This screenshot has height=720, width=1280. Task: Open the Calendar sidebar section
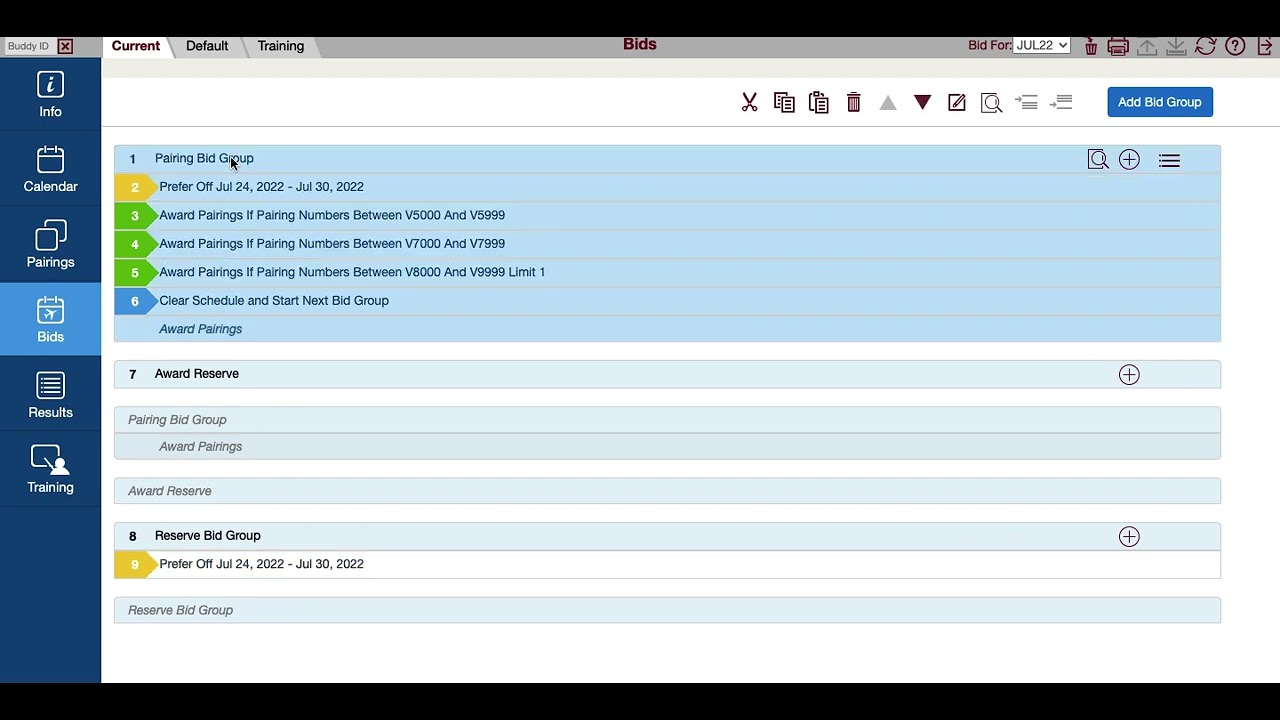pyautogui.click(x=50, y=170)
